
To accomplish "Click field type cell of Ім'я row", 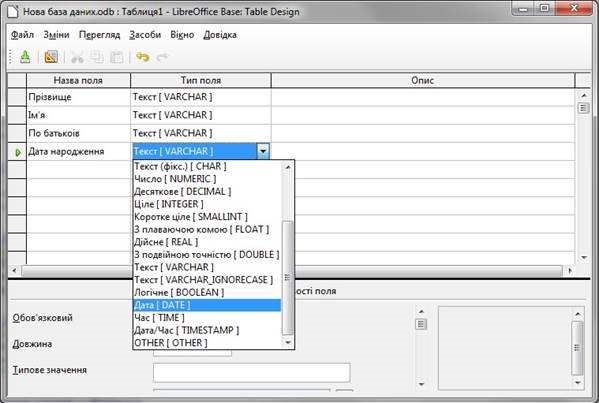I will point(201,115).
